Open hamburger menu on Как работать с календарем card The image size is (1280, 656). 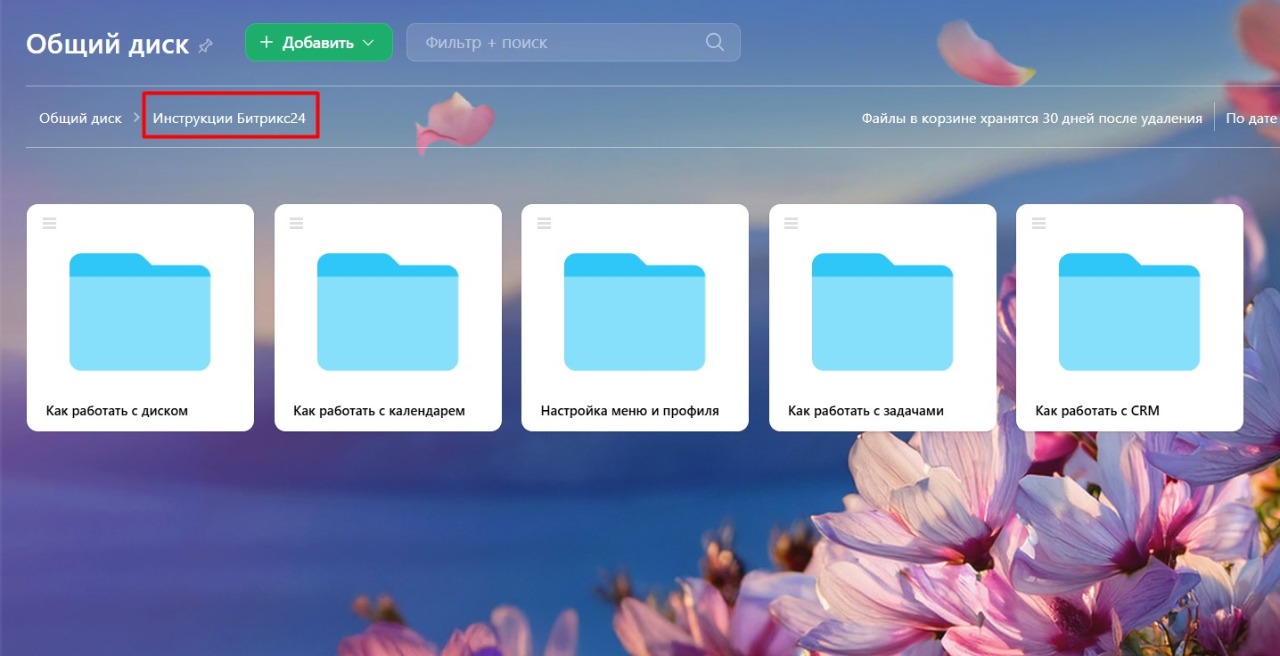click(296, 223)
